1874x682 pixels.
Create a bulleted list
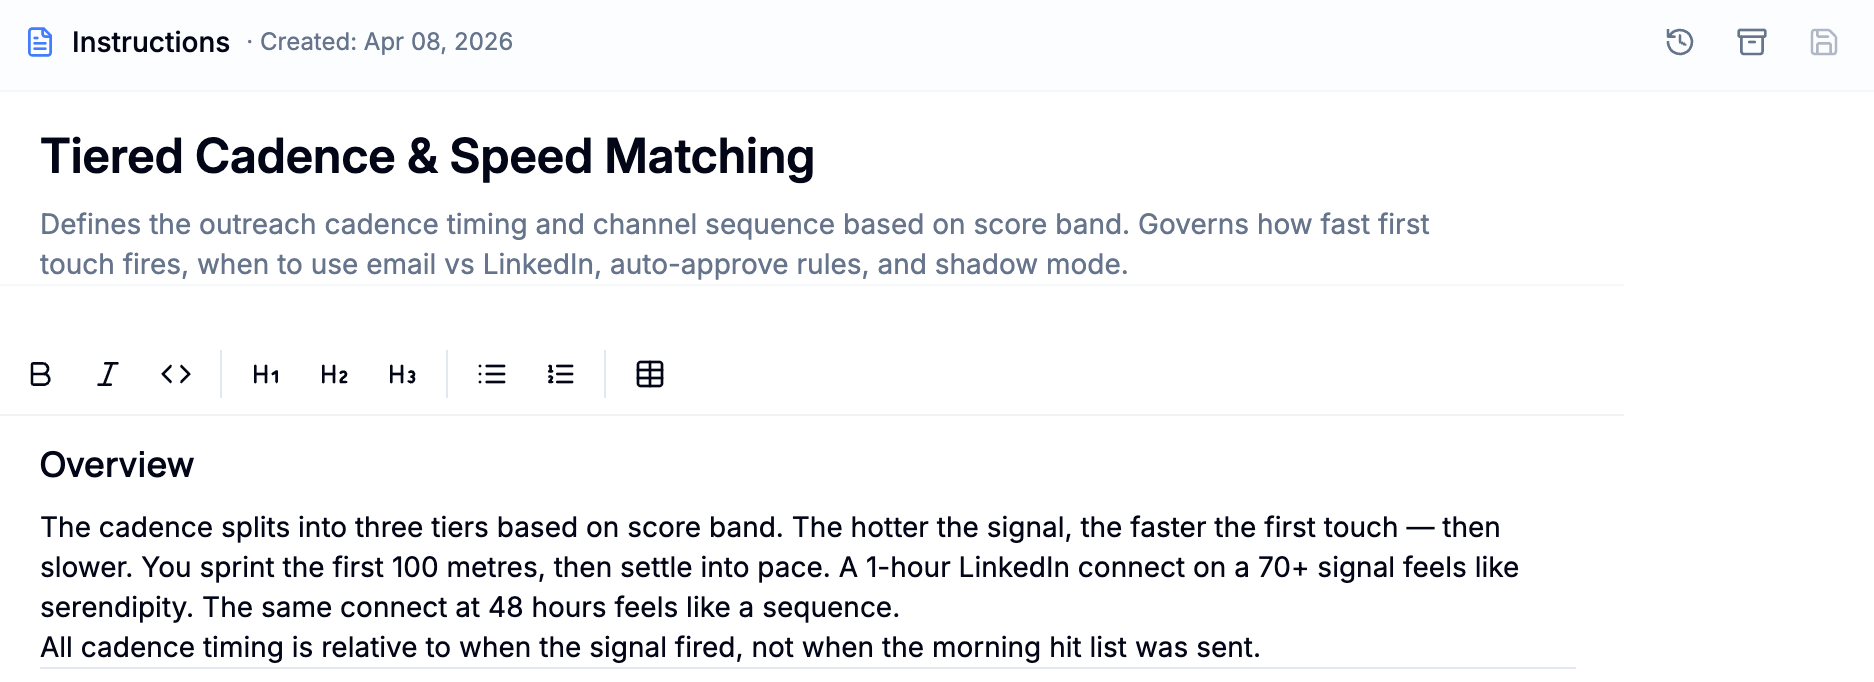coord(491,374)
